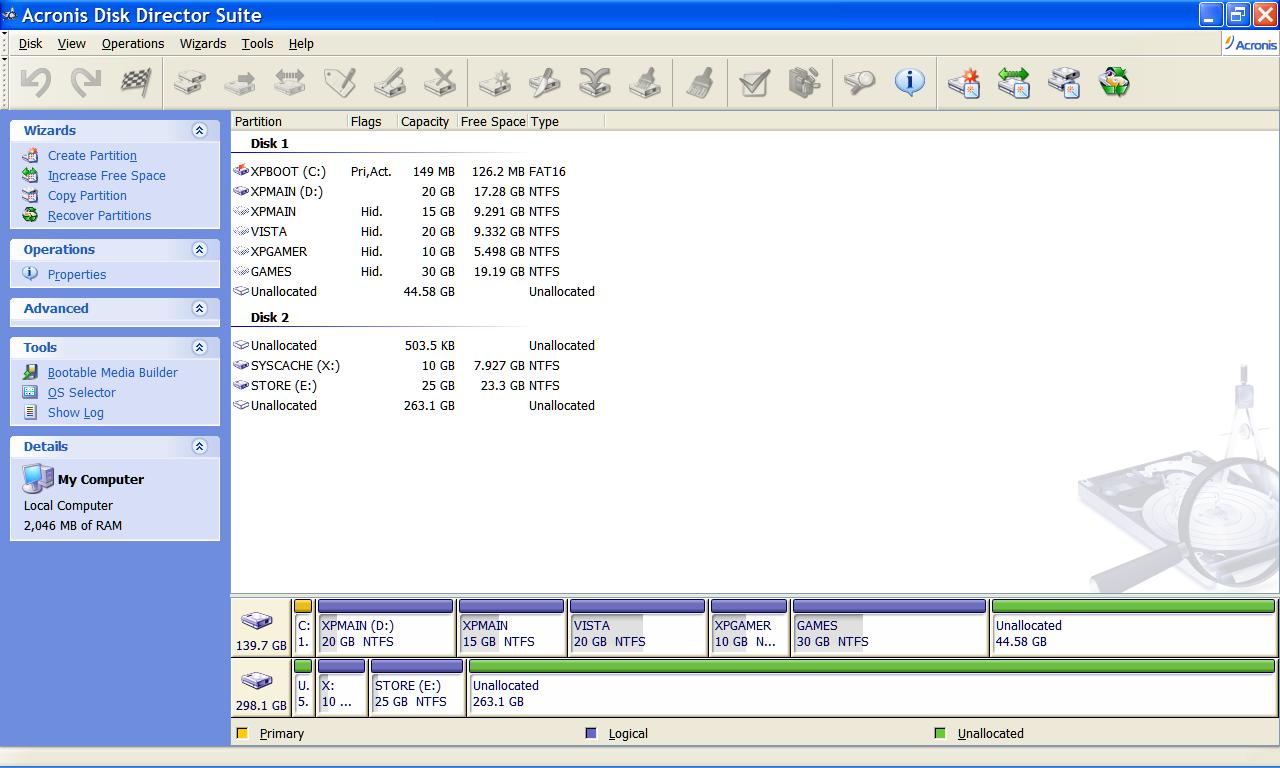Screen dimensions: 1280x768
Task: Open the Copy Partition wizard link
Action: [87, 195]
